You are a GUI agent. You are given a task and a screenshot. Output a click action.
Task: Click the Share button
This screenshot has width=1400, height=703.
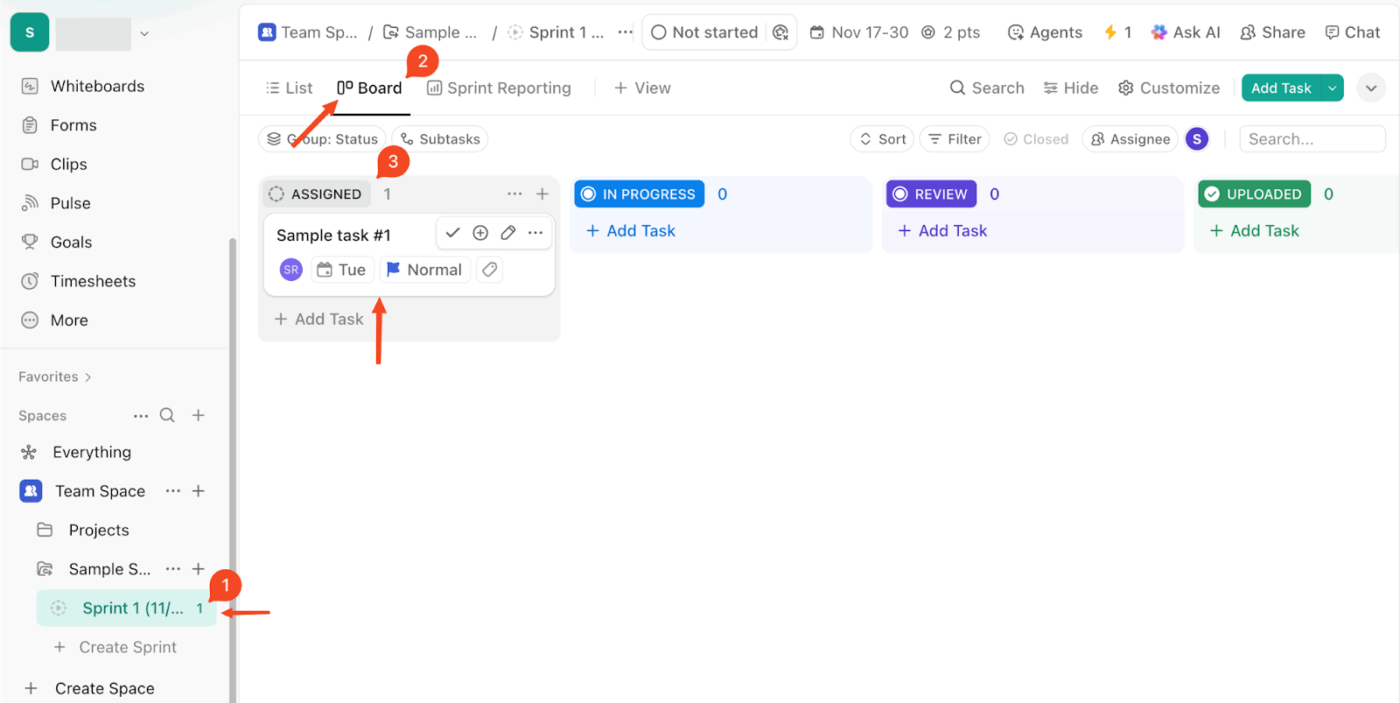(x=1272, y=32)
